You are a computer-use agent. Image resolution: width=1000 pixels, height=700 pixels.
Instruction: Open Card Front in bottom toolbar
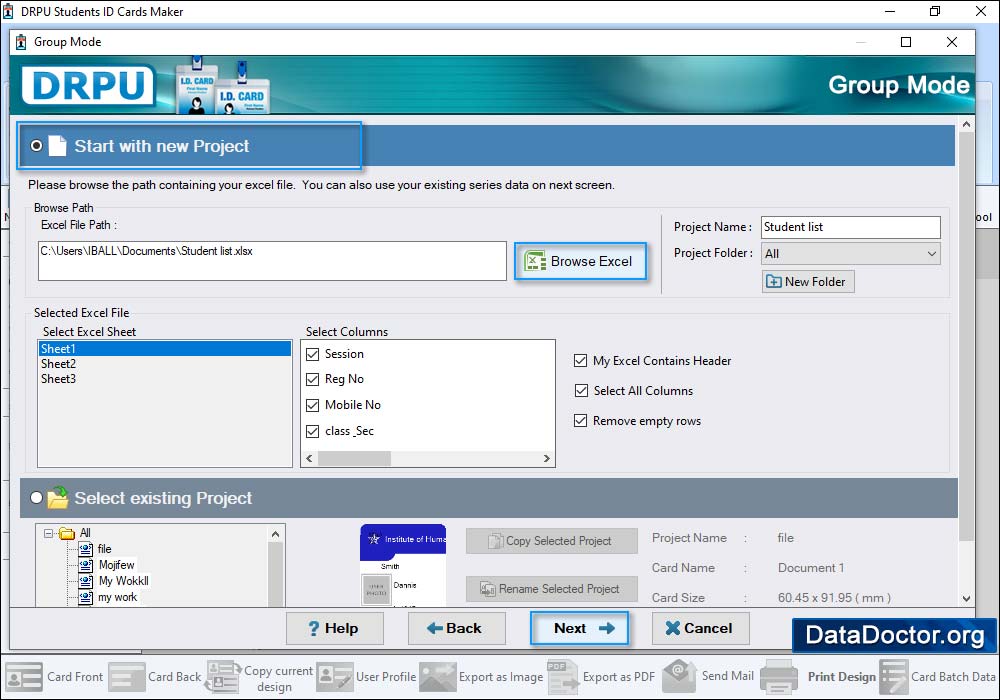pos(54,677)
